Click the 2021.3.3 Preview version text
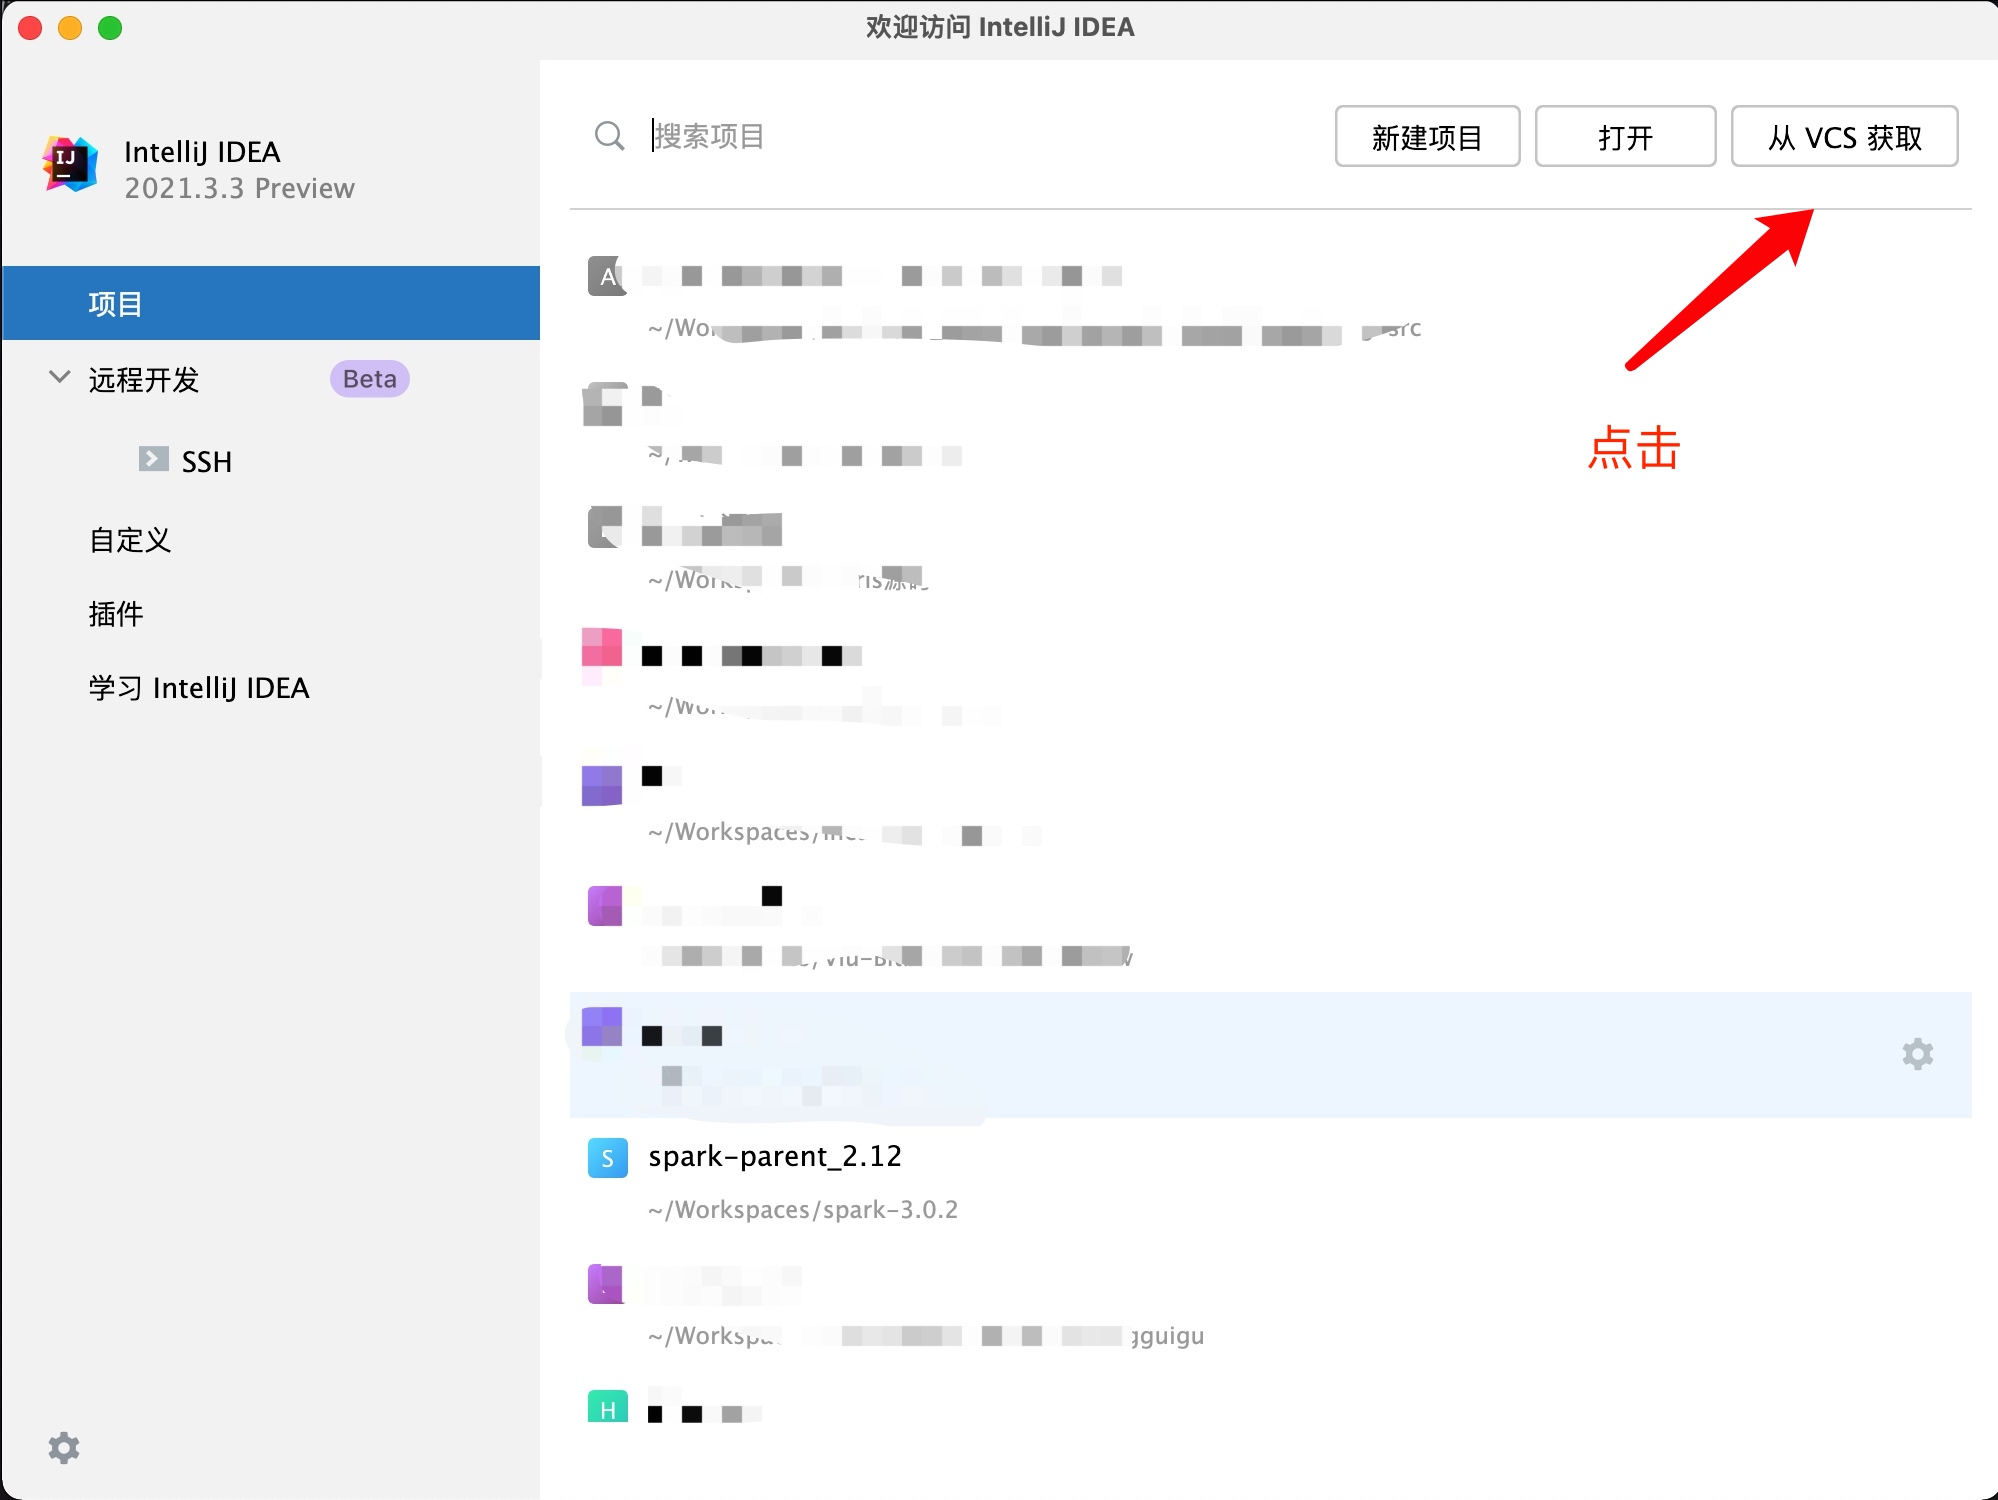Screen dimensions: 1998x1500 pyautogui.click(x=239, y=189)
